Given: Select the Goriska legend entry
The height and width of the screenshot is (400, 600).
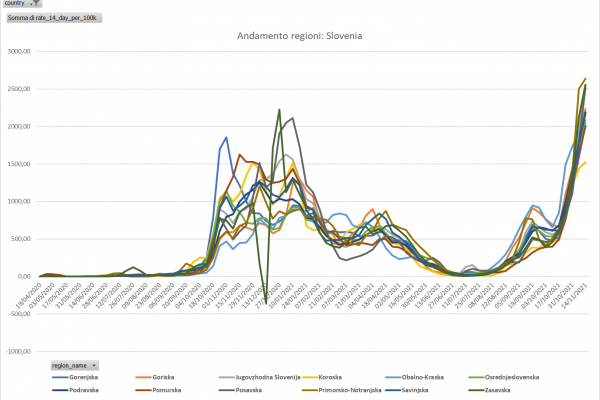Looking at the screenshot, I should pos(155,377).
